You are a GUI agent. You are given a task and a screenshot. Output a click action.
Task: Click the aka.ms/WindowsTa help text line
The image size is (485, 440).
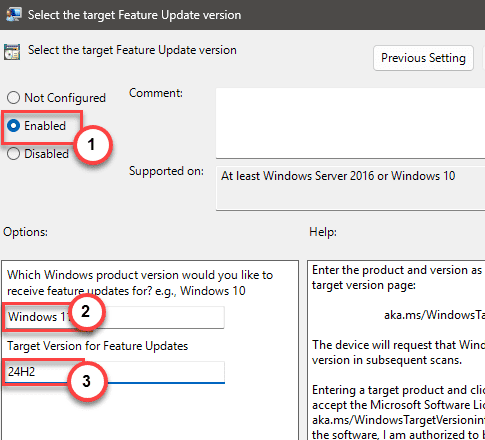434,315
